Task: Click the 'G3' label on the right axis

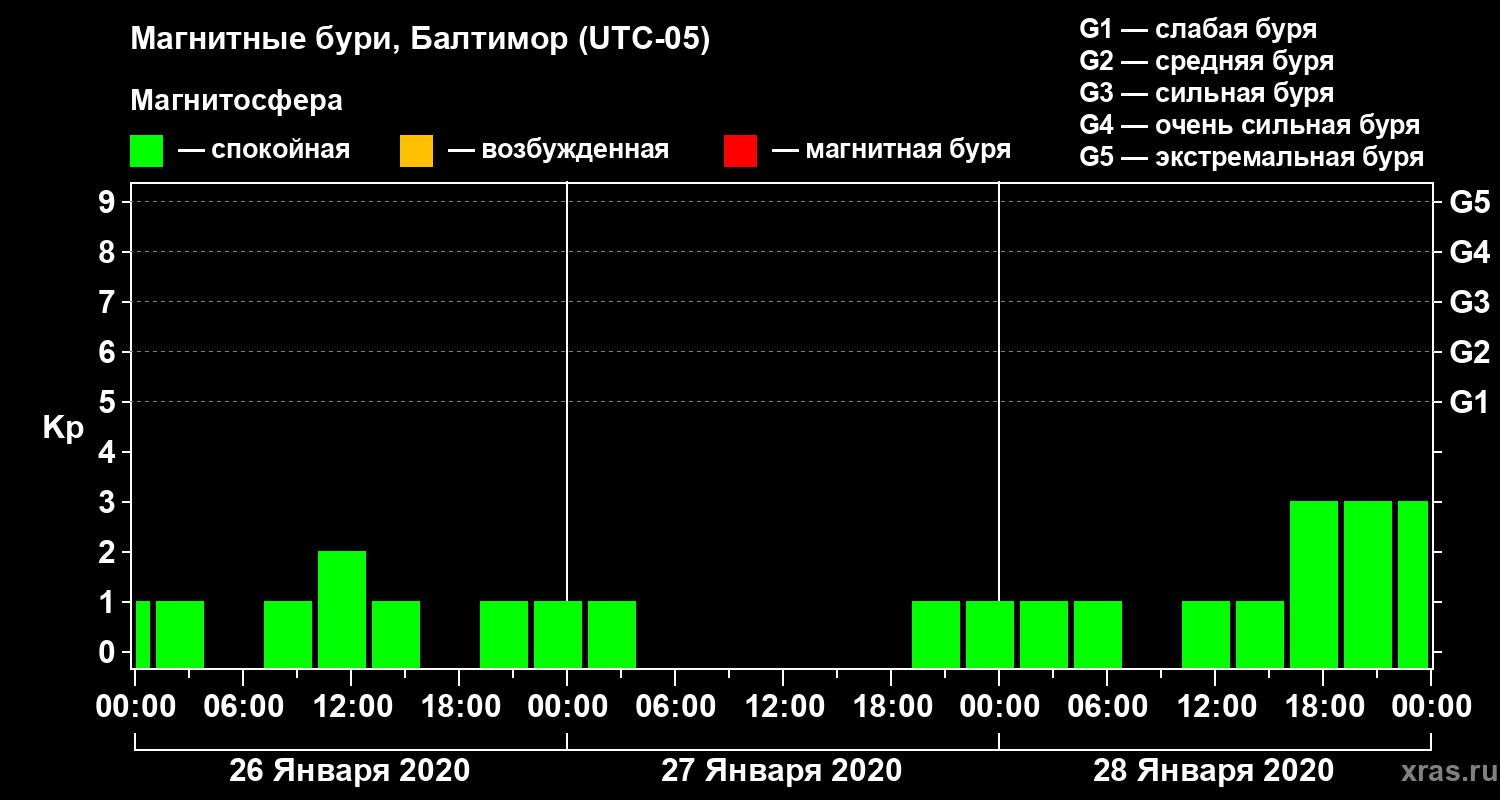Action: 1469,302
